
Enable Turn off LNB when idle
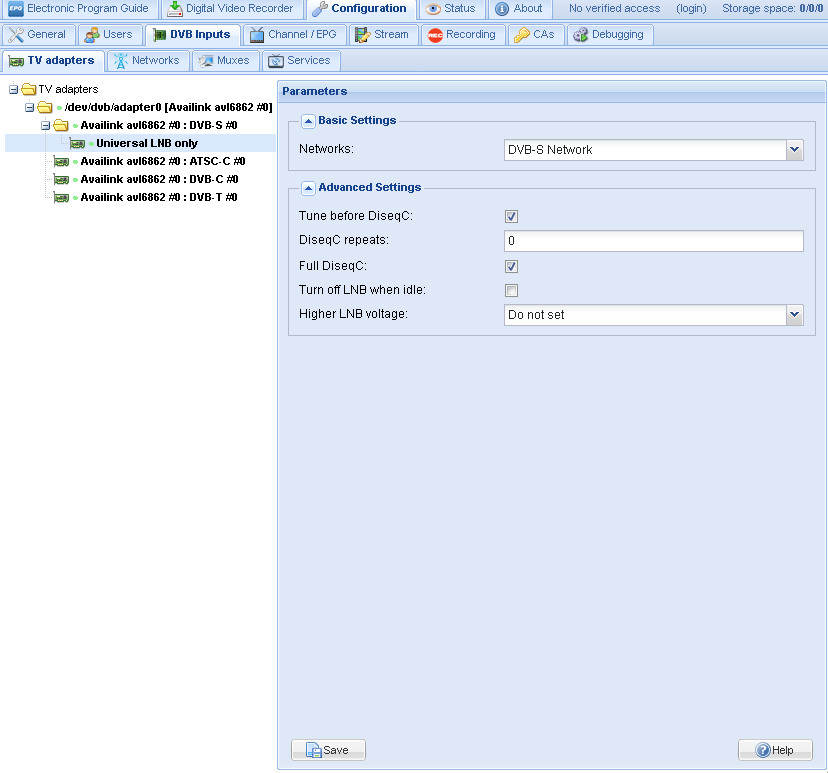click(x=511, y=290)
